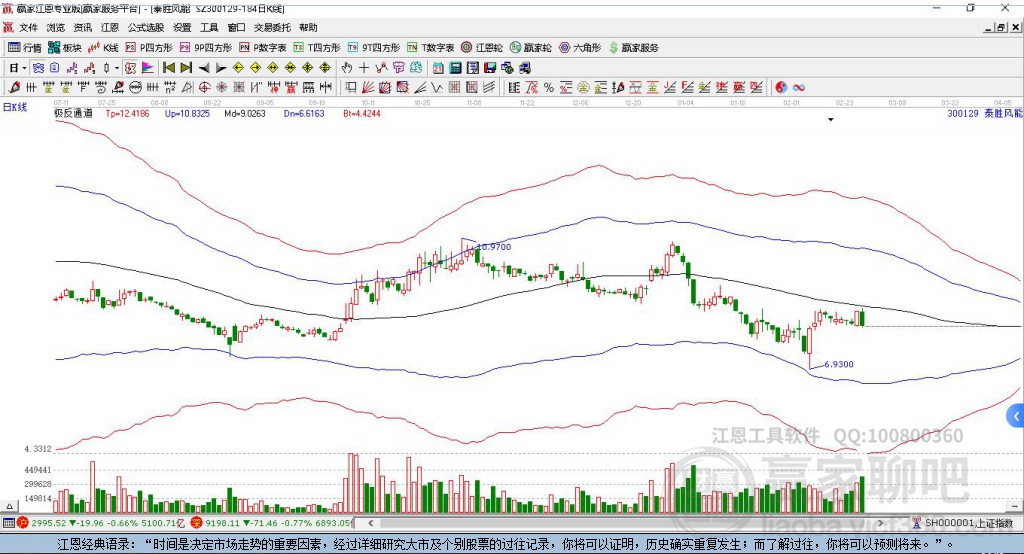
Task: Click the 板块 sector button
Action: [64, 48]
